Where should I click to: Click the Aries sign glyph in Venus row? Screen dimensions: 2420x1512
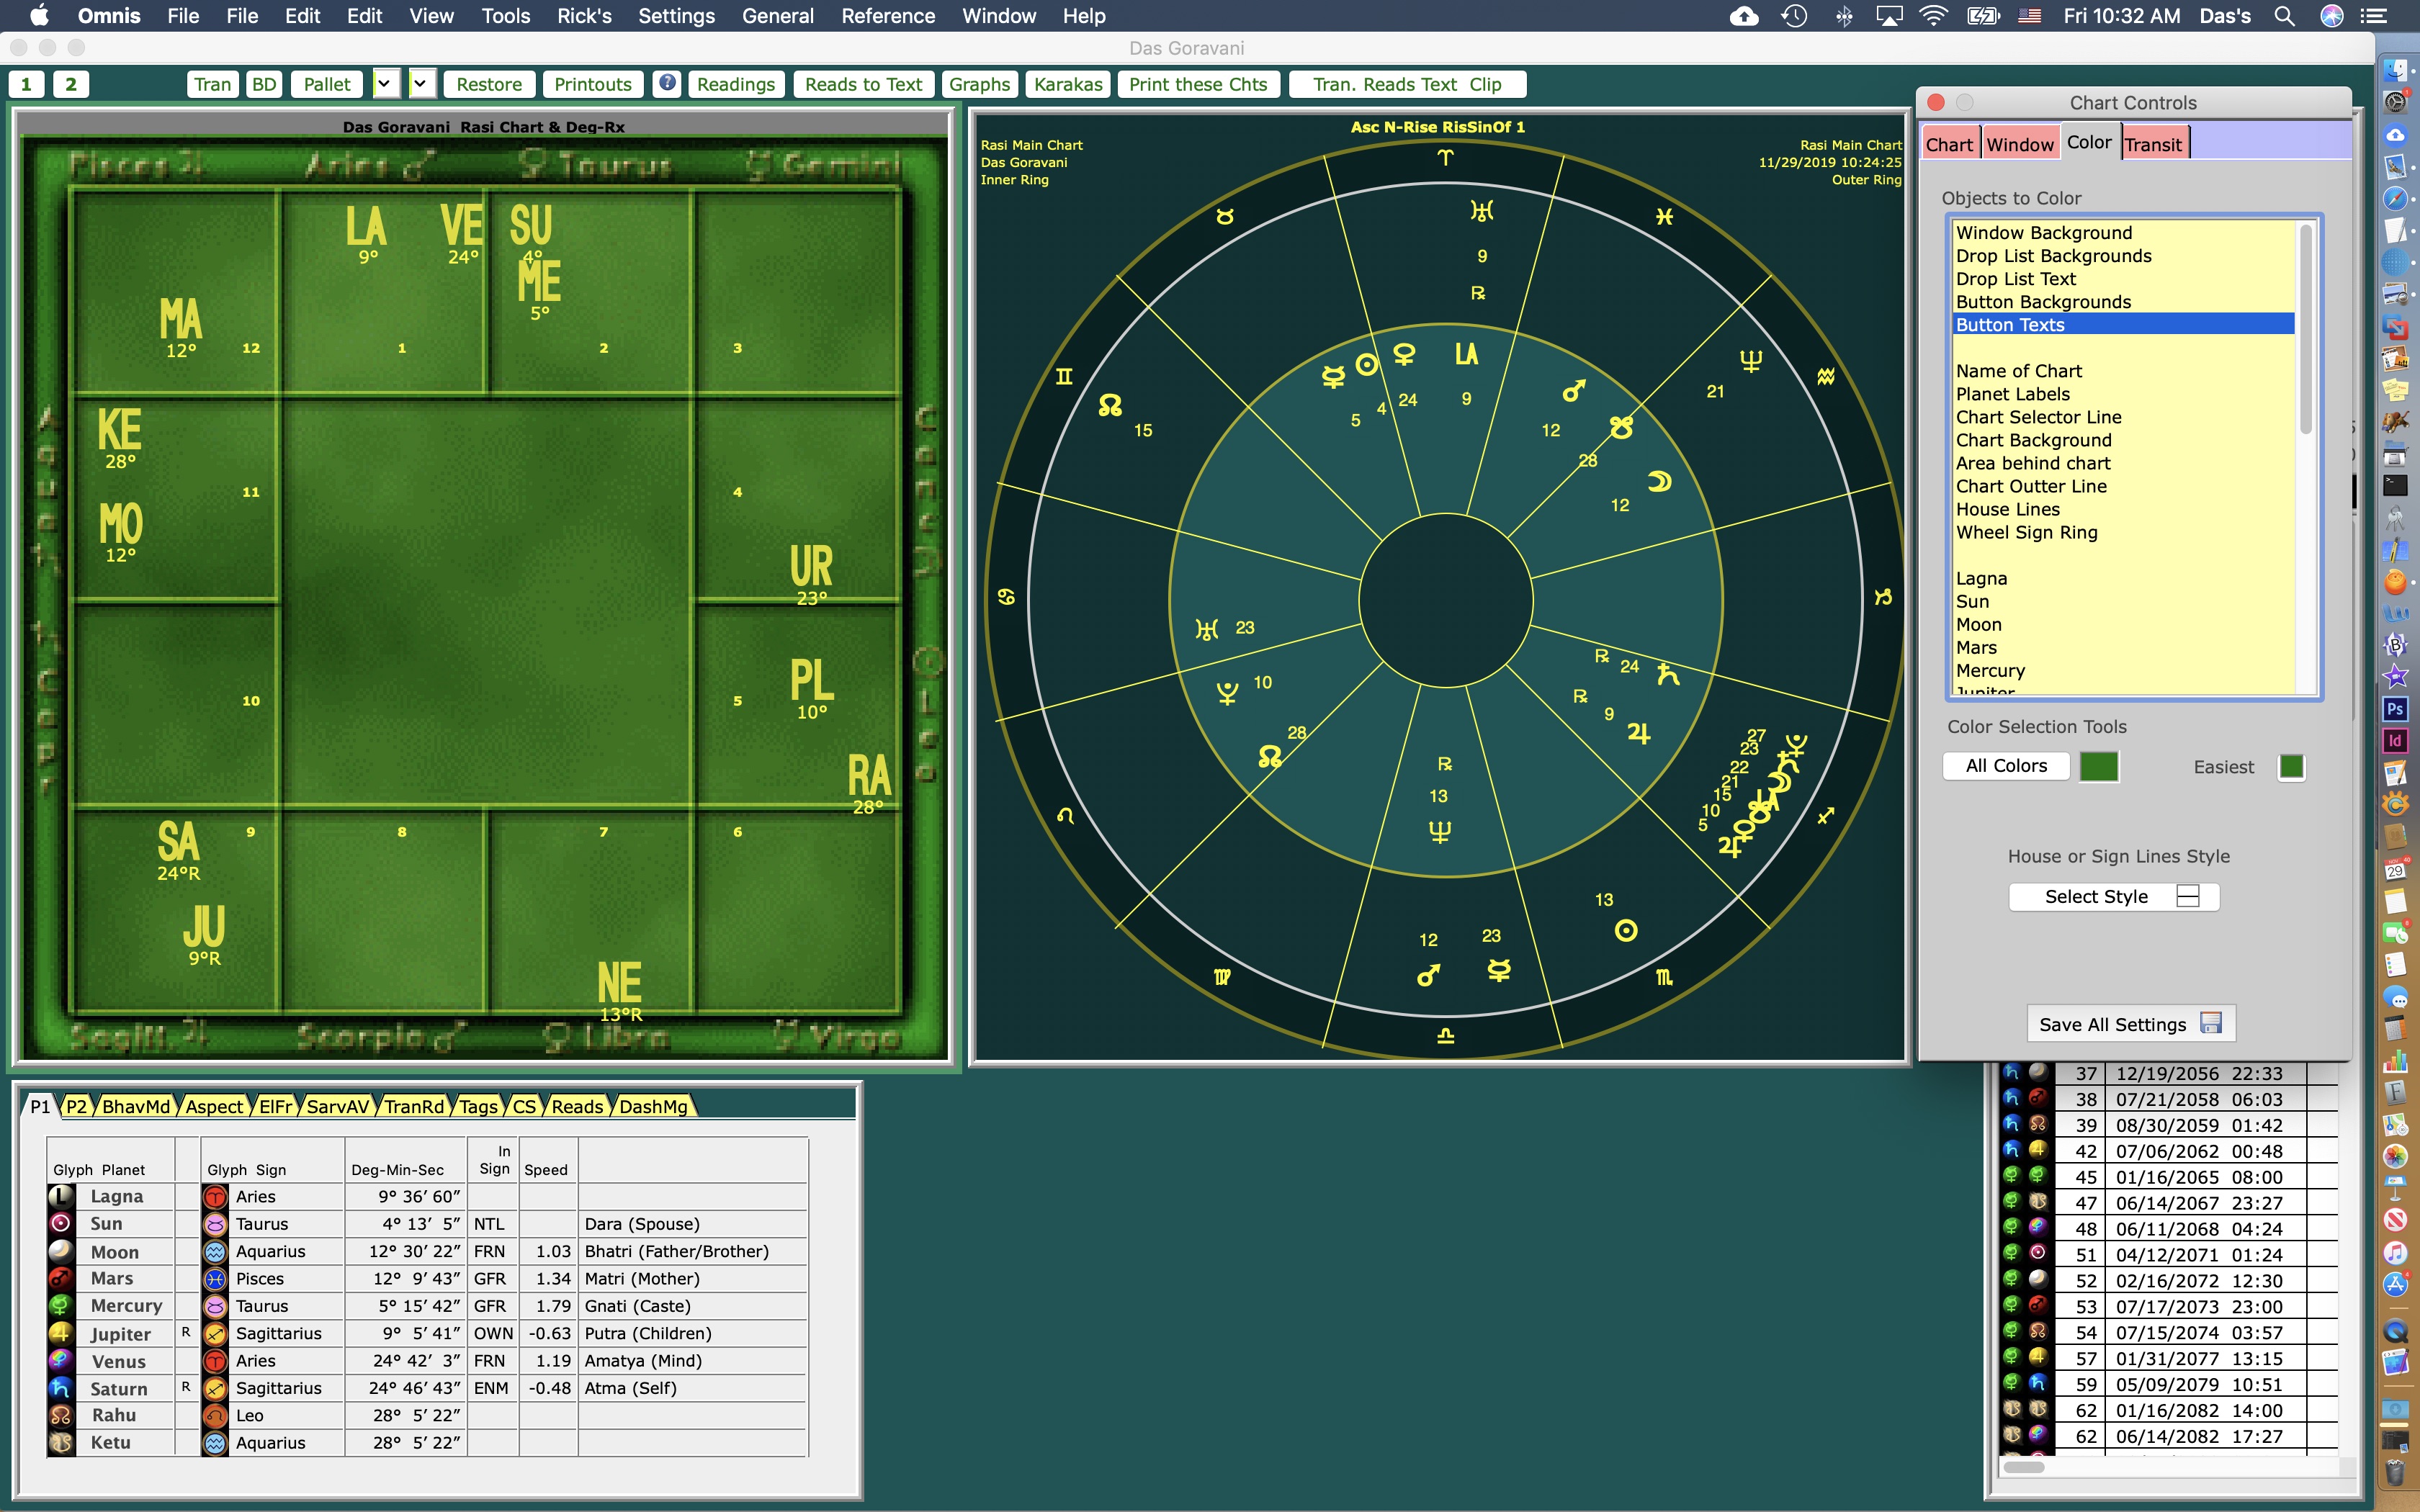[215, 1361]
